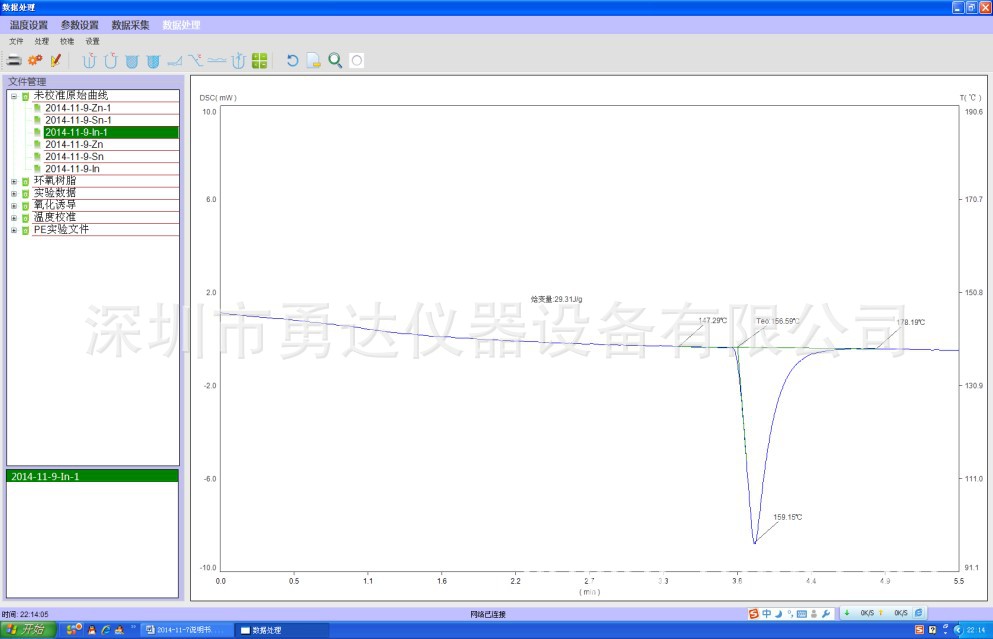Click the Windows 开始 Start button
993x639 pixels.
[28, 630]
